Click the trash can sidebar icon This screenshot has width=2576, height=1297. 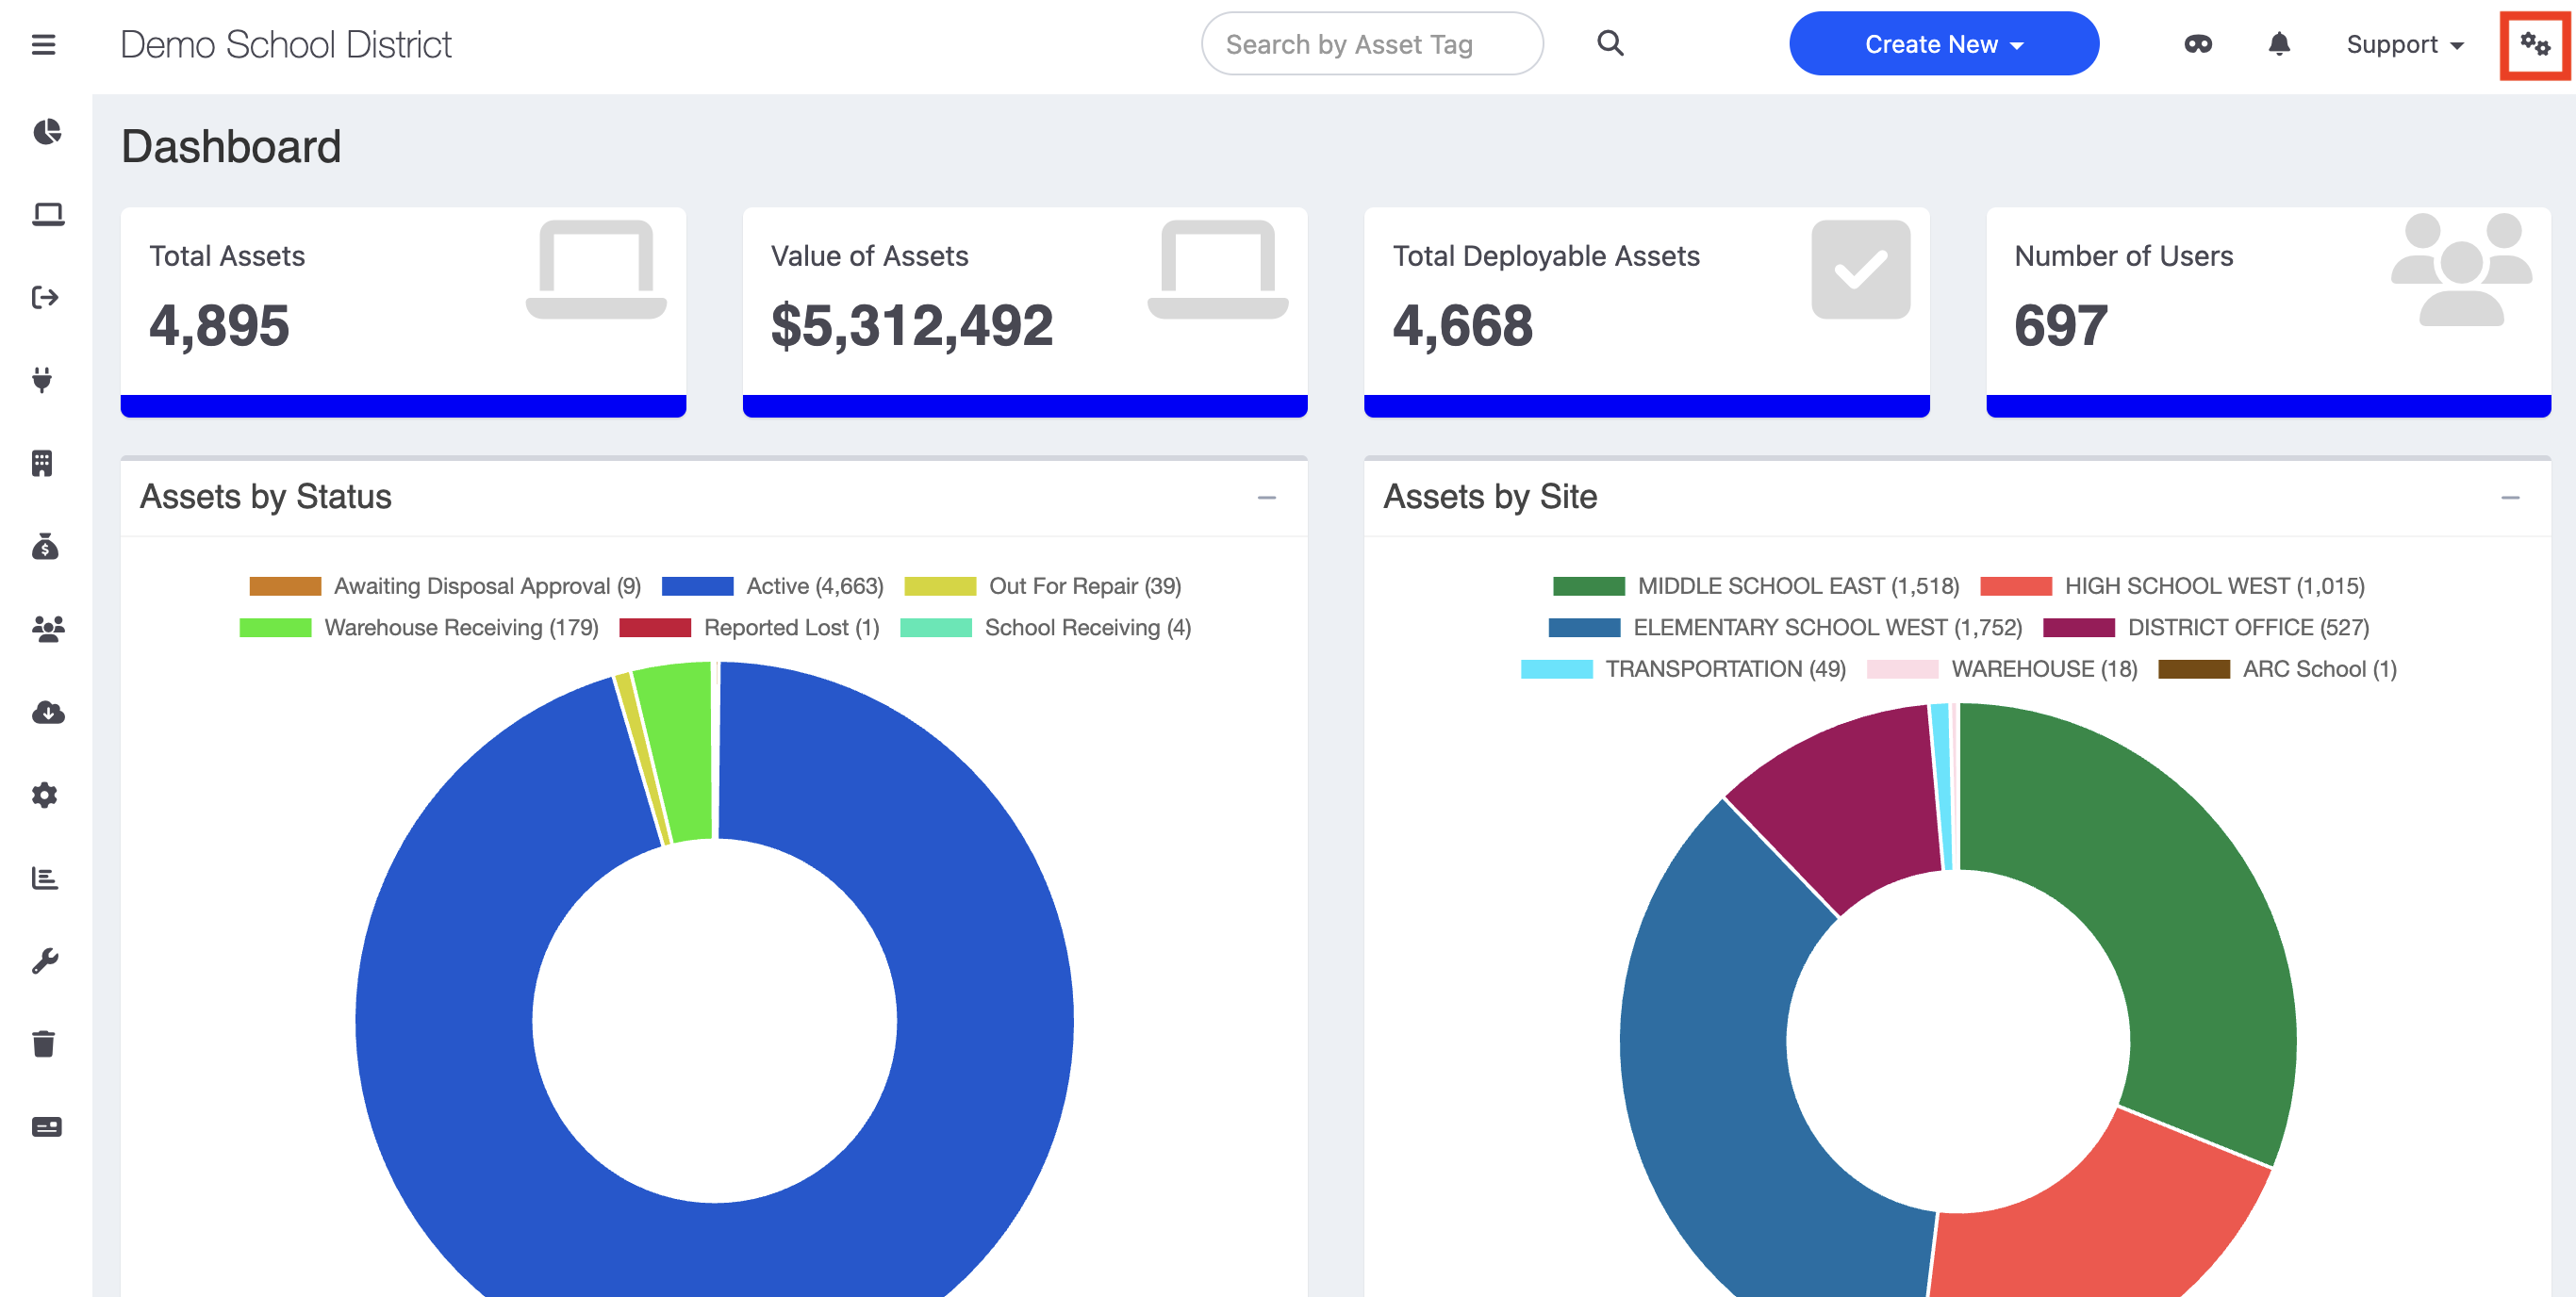click(44, 1044)
